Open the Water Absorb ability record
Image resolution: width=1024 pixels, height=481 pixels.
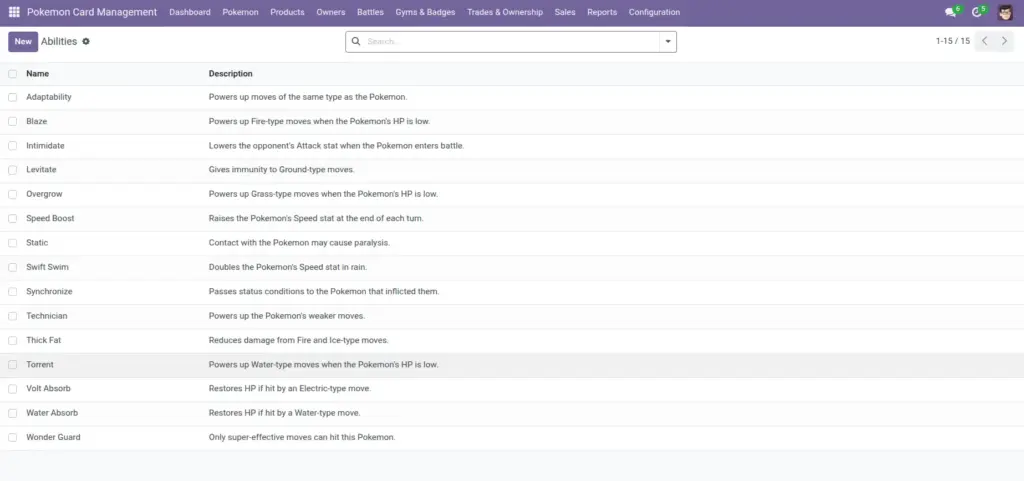[52, 413]
